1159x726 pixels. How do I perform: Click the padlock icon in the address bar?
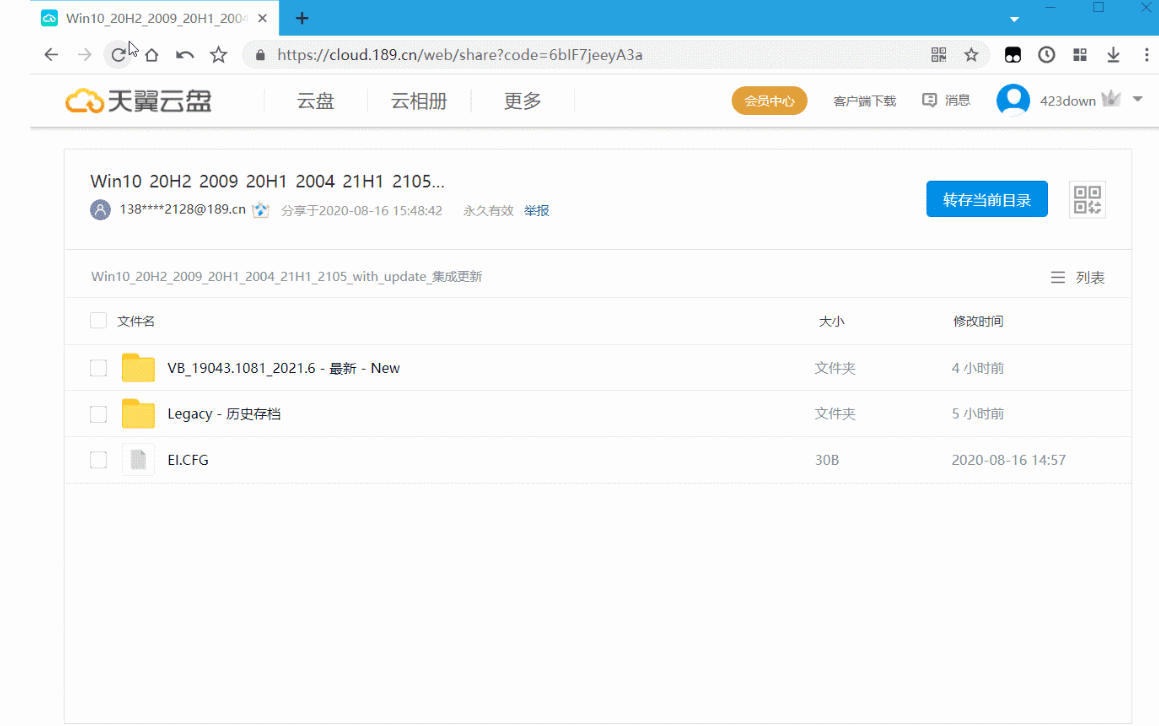(260, 55)
